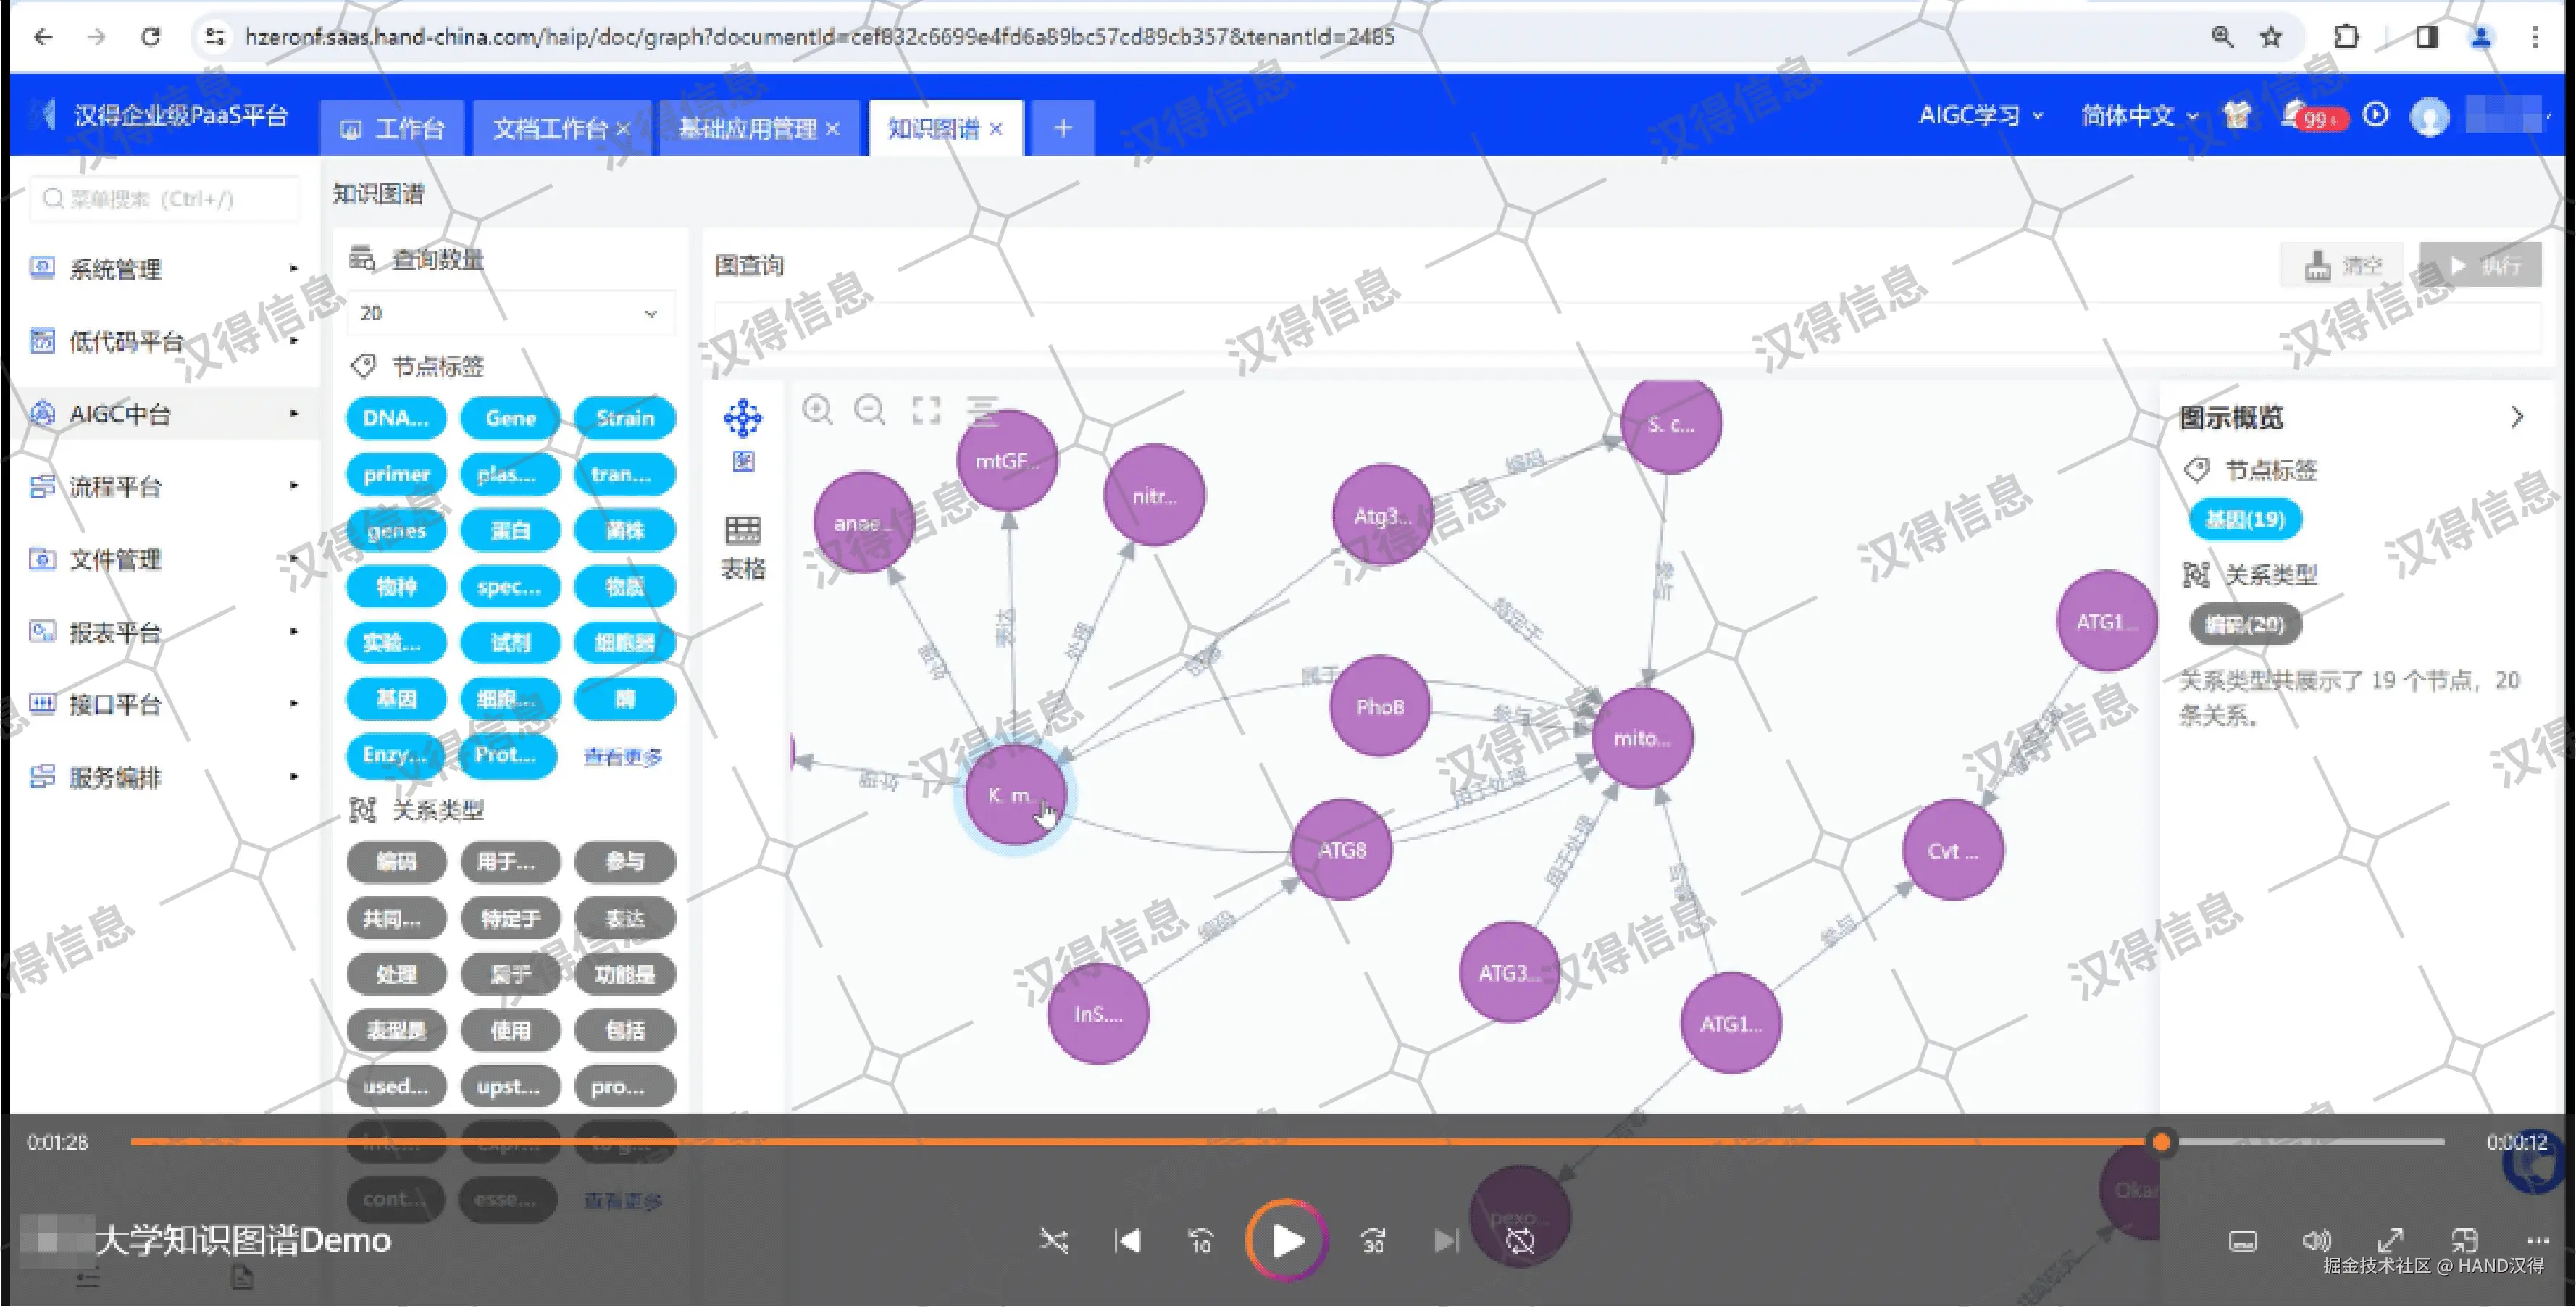Click the 查看更多 link under node labels
Screen dimensions: 2576x1307
click(623, 757)
